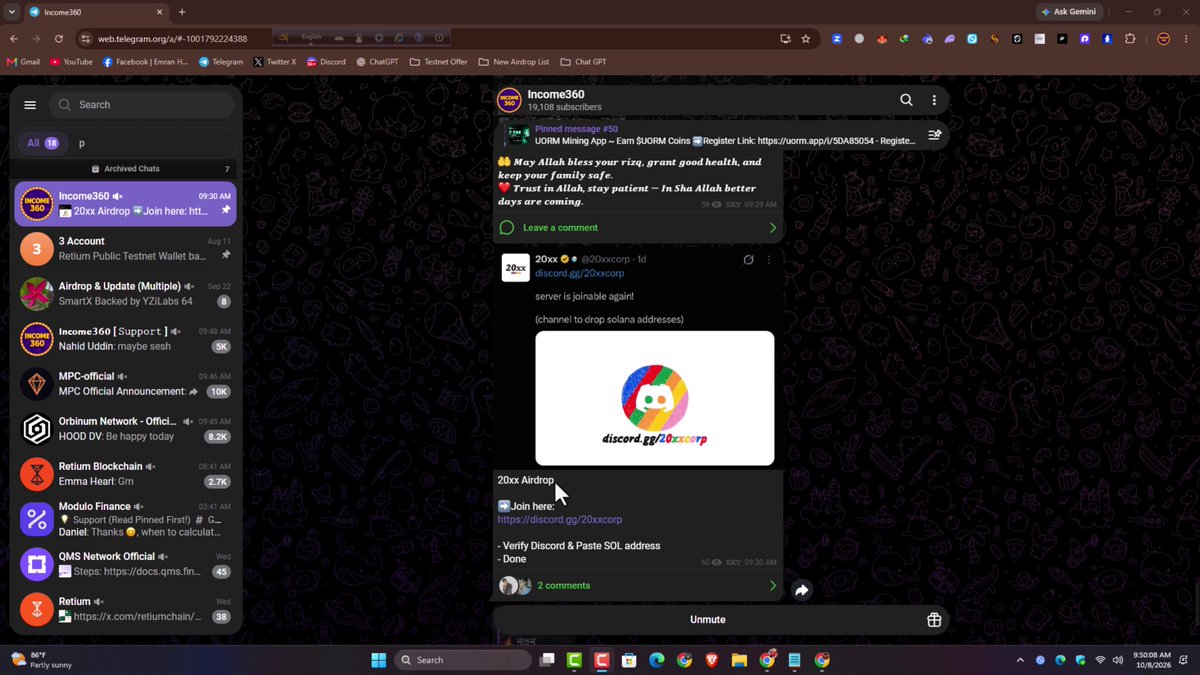The width and height of the screenshot is (1200, 675).
Task: Open the Retium Blockchain chat
Action: (126, 474)
